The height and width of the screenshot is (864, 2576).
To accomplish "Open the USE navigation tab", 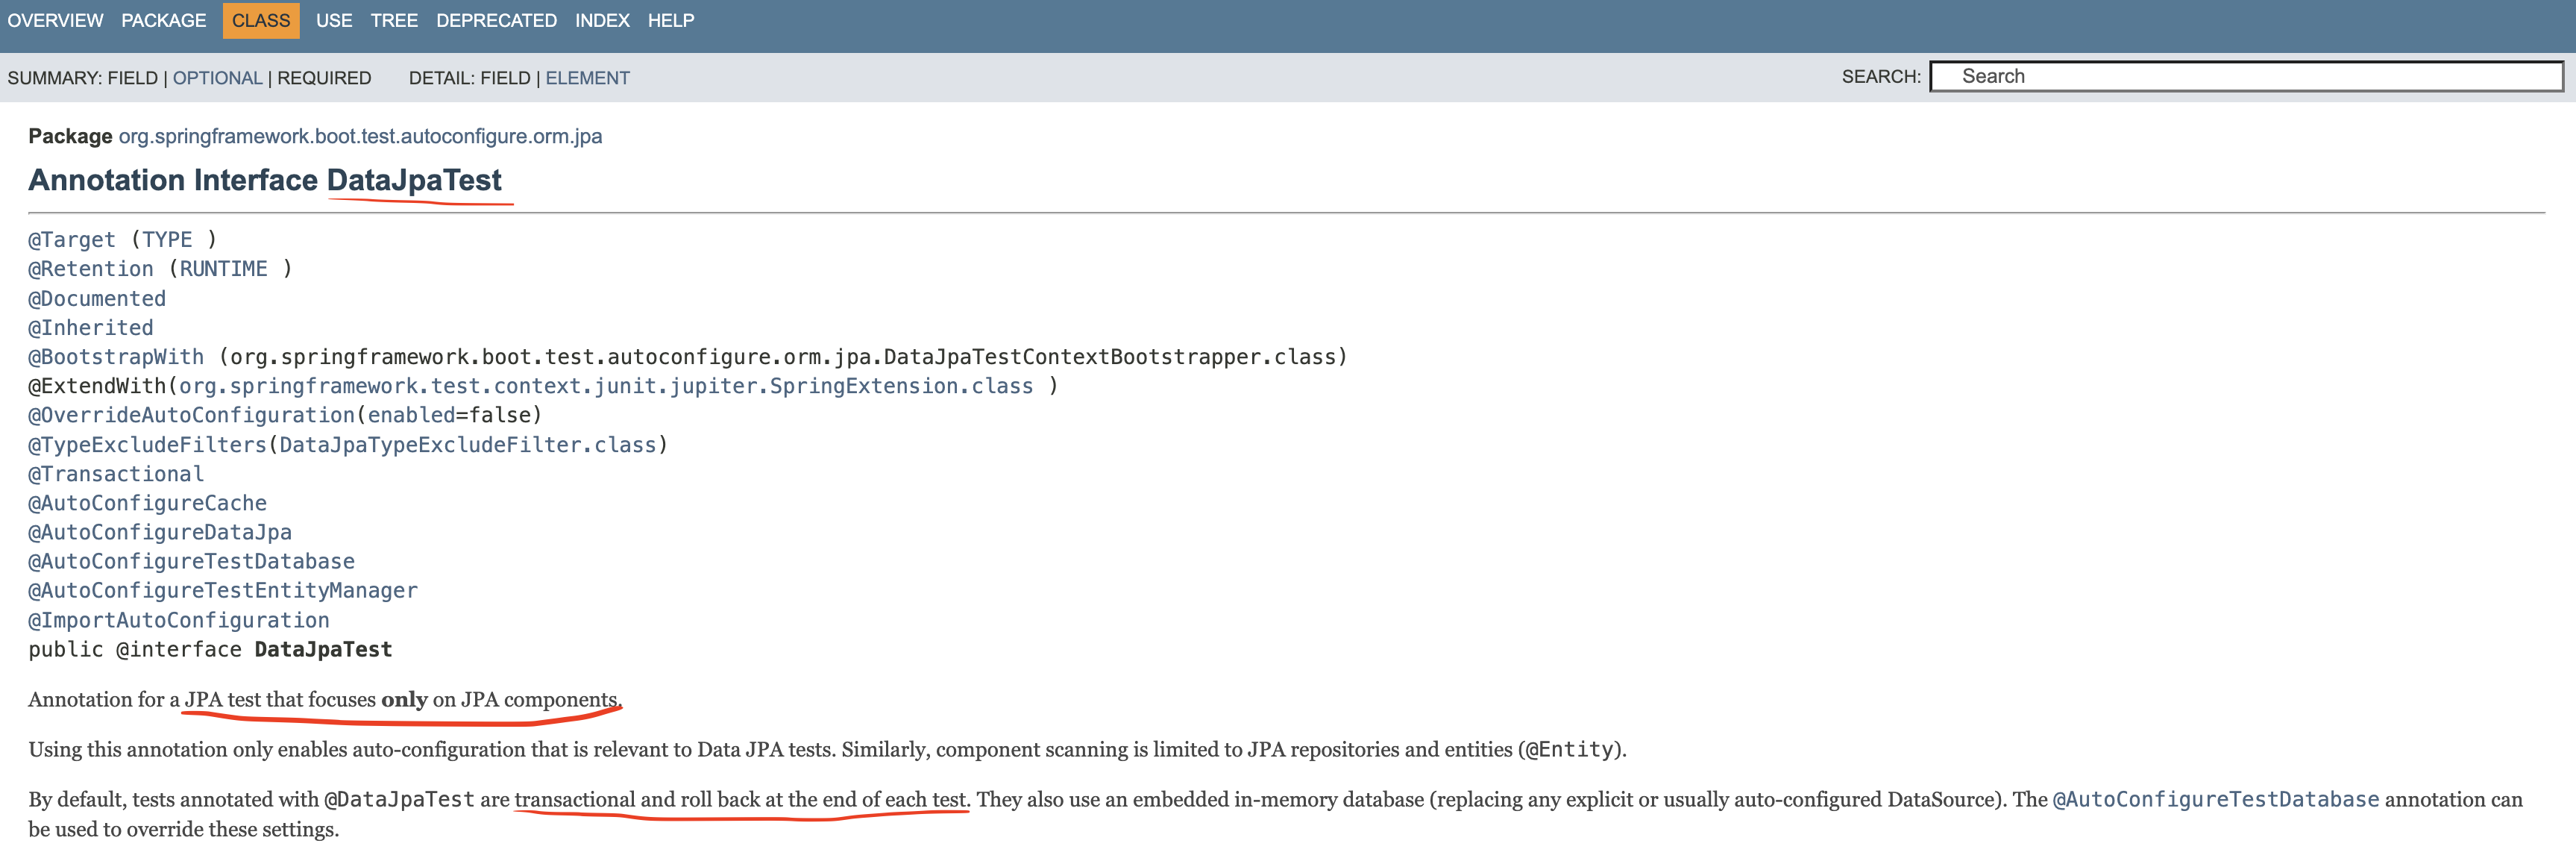I will [x=333, y=20].
